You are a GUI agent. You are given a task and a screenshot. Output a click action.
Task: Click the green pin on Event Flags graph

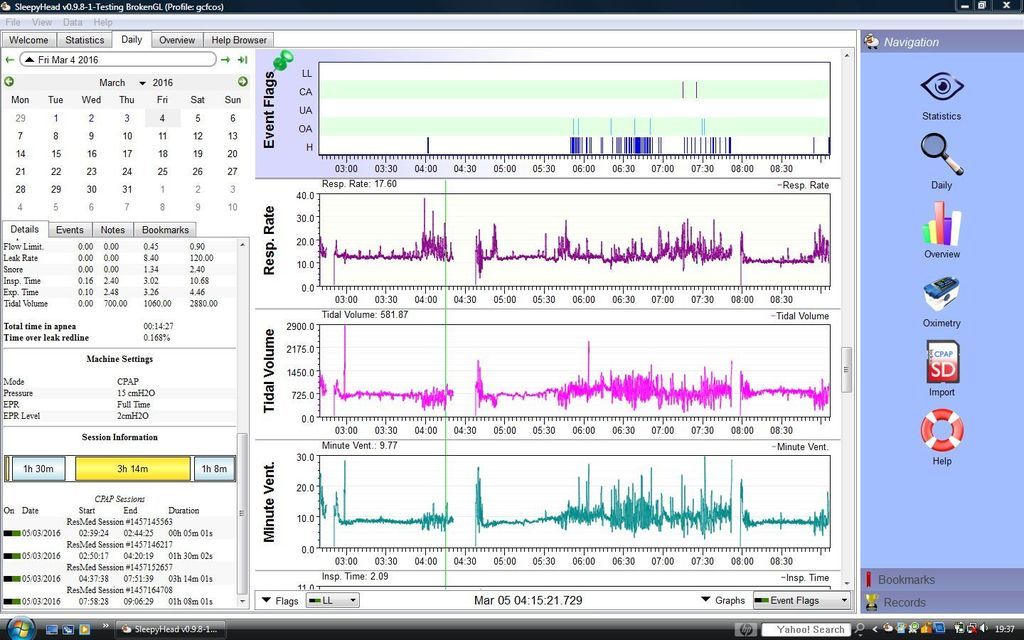[283, 61]
